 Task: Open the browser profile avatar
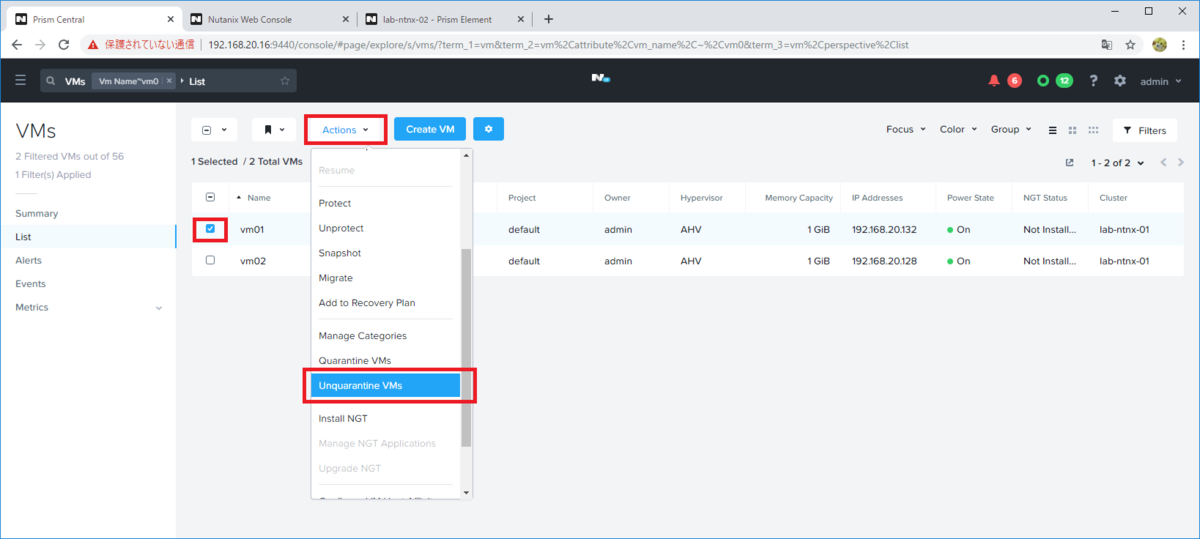[1160, 45]
